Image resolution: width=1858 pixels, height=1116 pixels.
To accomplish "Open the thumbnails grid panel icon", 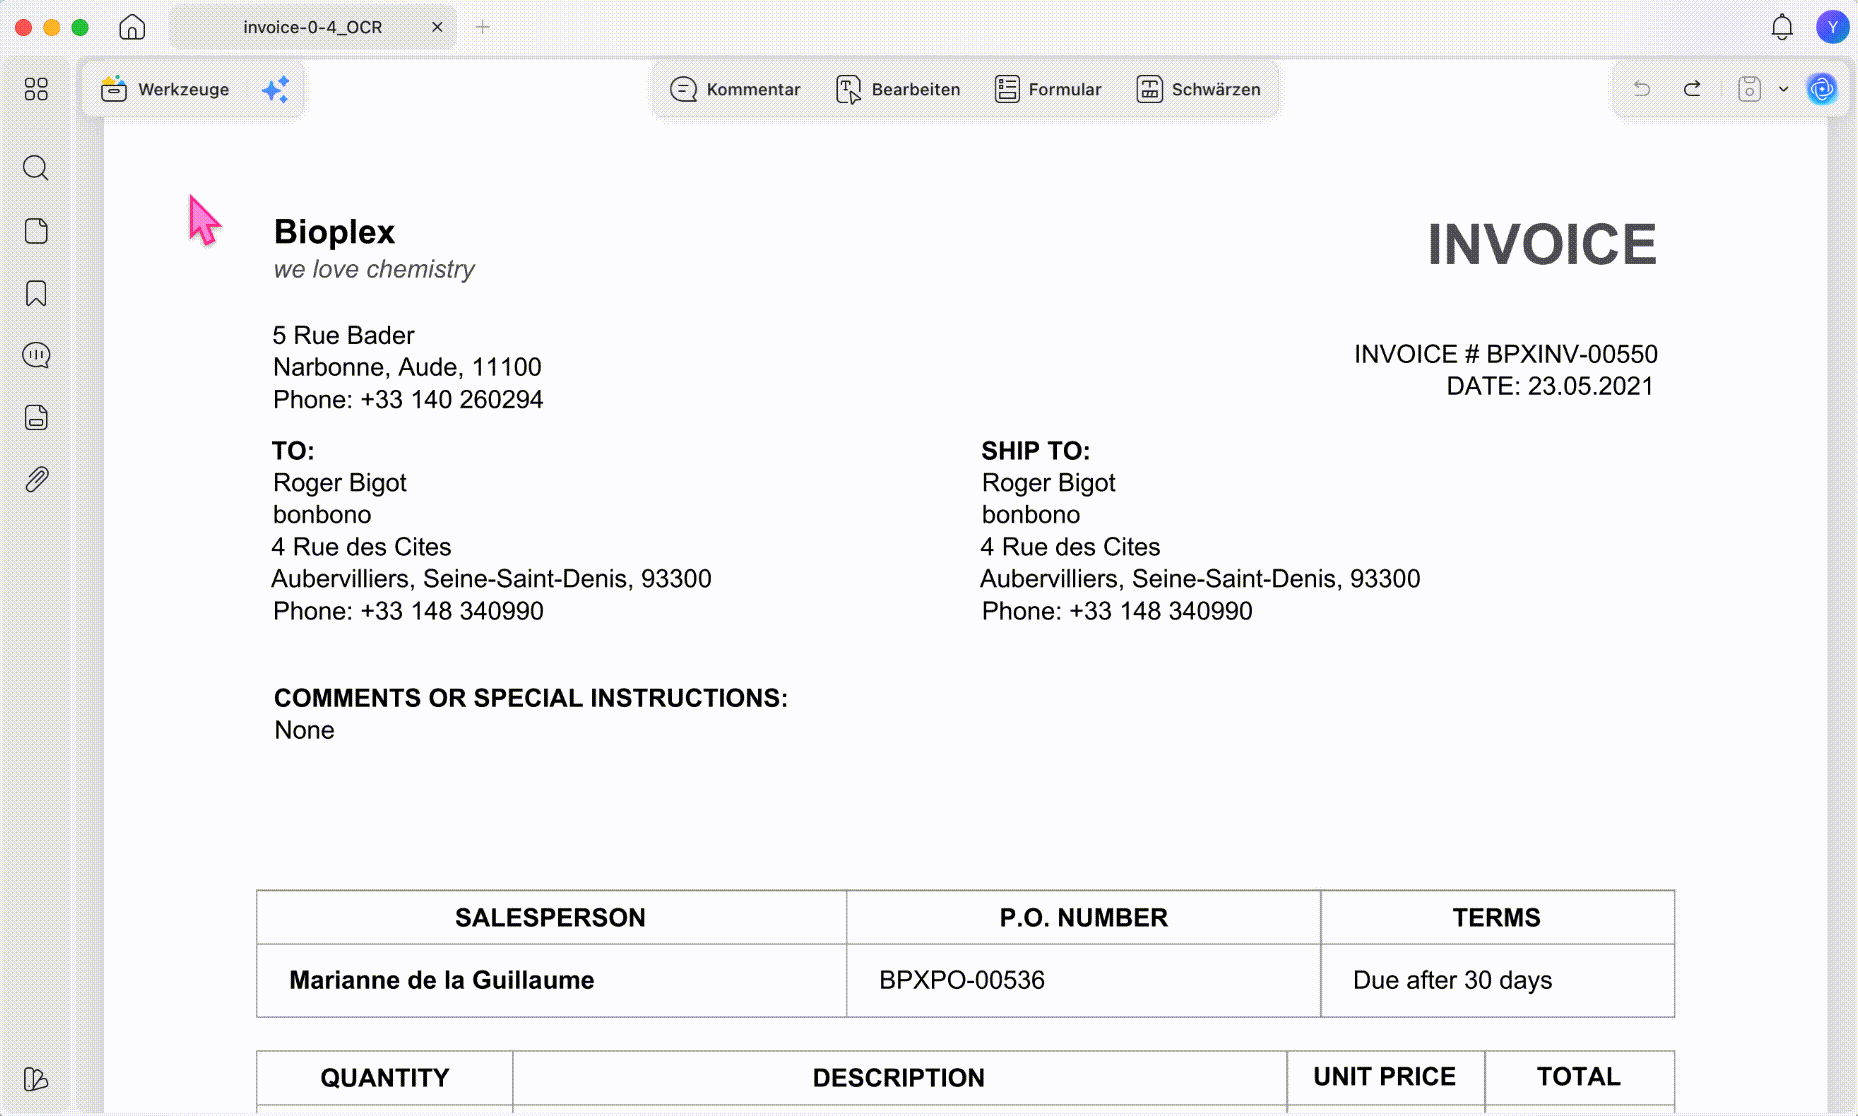I will (36, 89).
